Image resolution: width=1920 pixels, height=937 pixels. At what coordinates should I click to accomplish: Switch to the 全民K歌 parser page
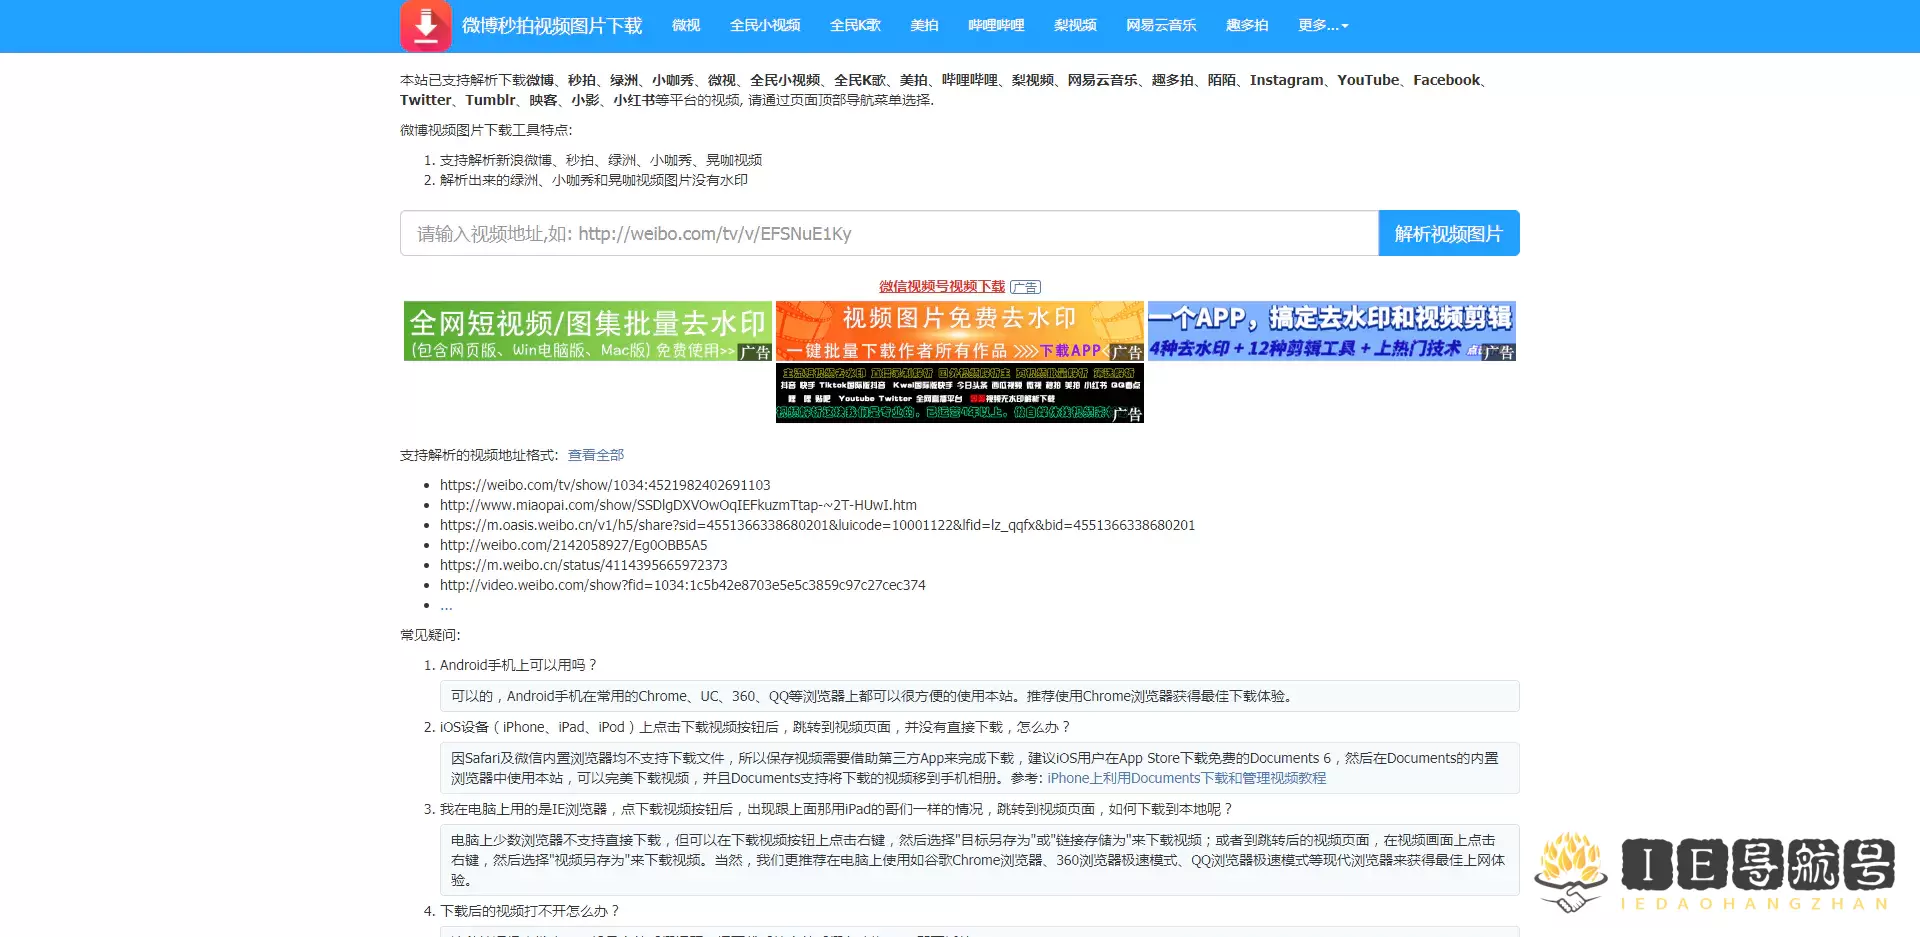tap(856, 25)
